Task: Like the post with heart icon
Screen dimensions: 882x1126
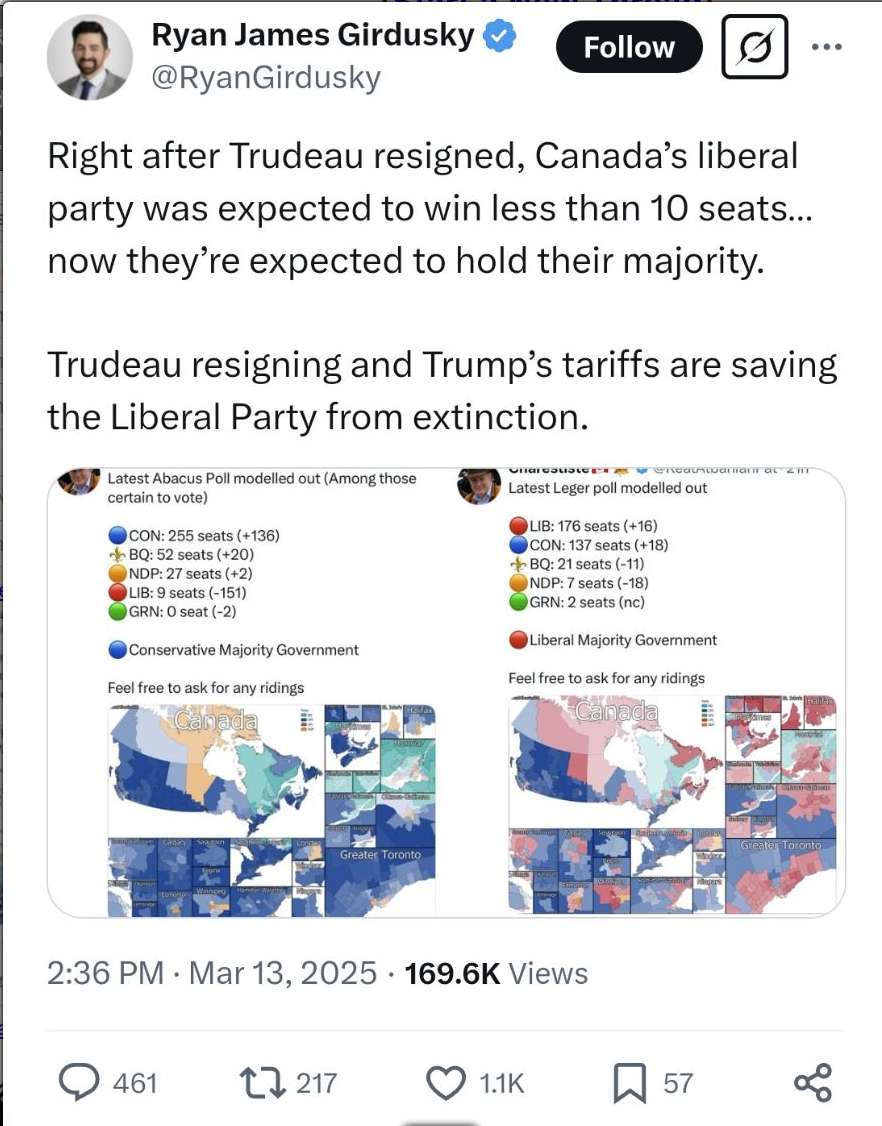Action: pyautogui.click(x=446, y=1082)
